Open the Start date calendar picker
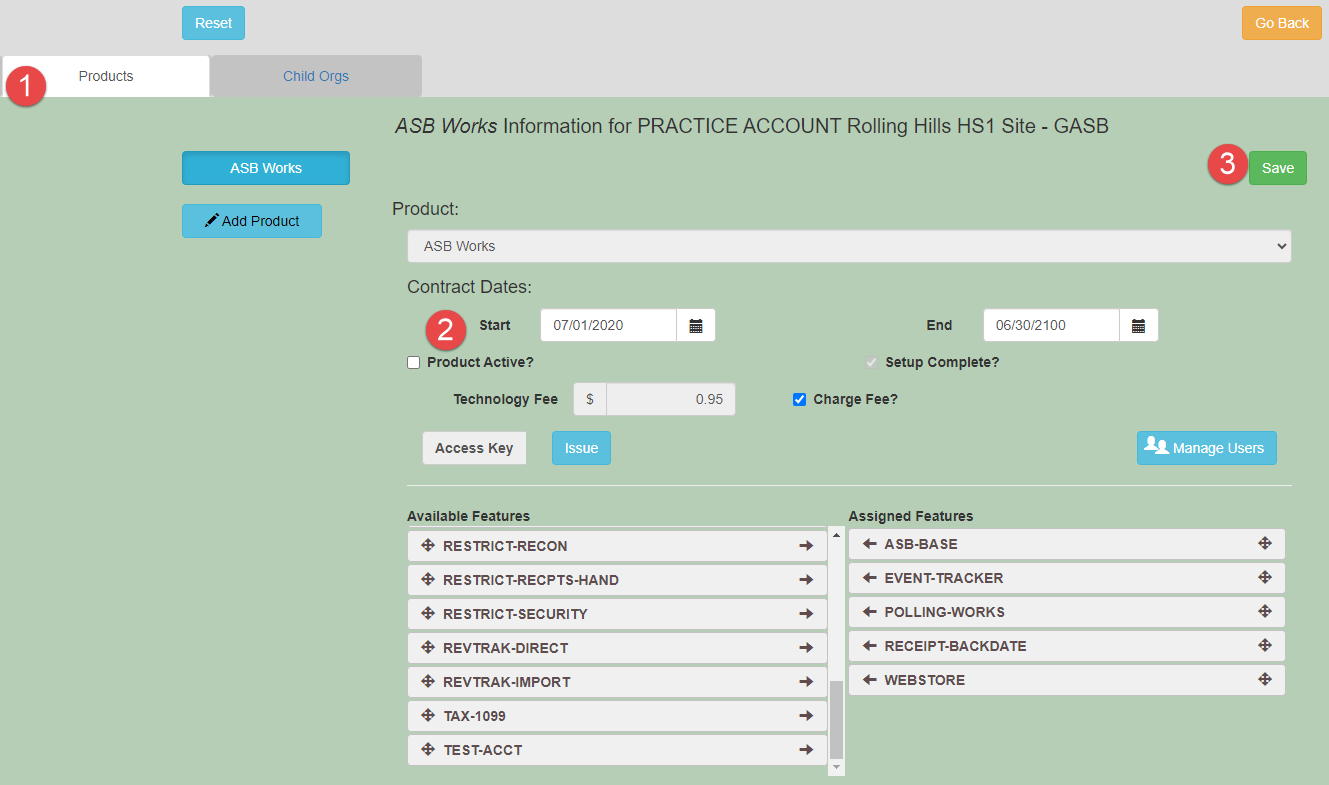 tap(696, 325)
